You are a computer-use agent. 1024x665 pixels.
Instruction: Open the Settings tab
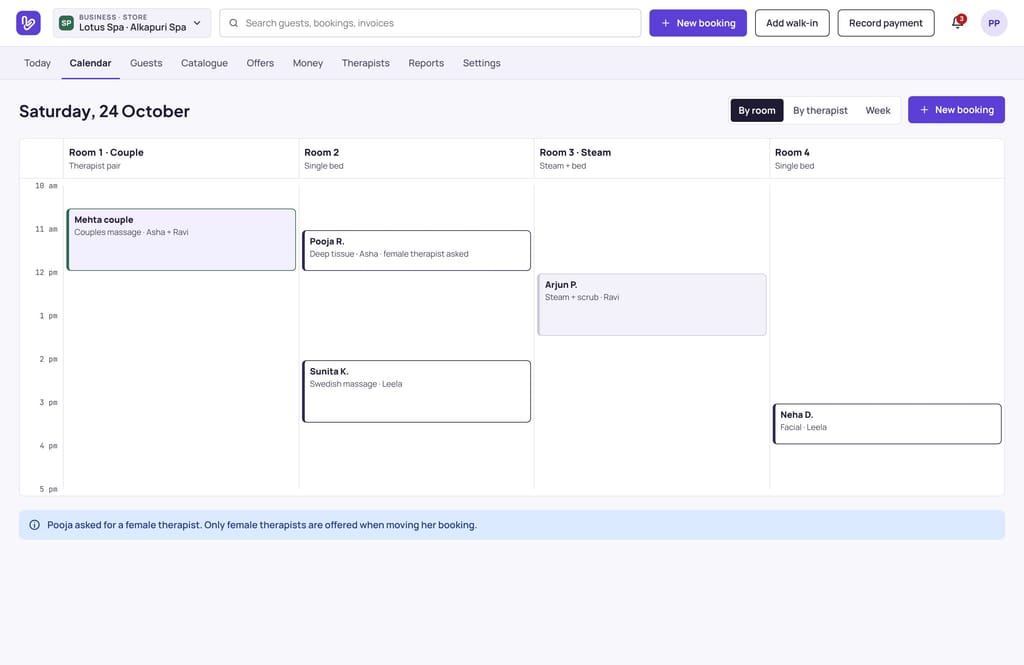pos(481,63)
